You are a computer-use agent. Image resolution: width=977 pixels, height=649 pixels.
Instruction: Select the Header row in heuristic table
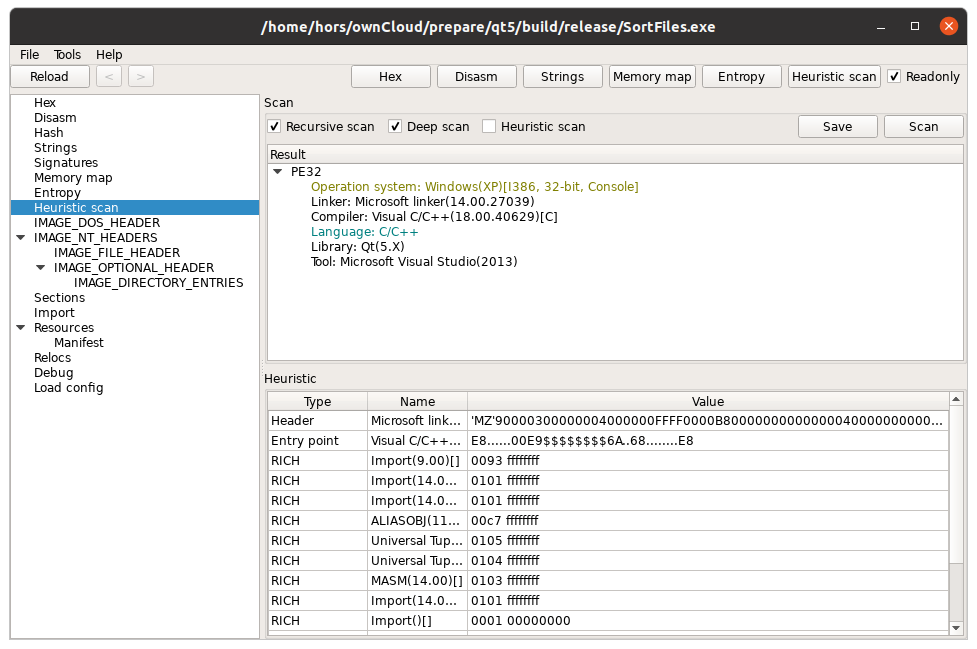608,421
